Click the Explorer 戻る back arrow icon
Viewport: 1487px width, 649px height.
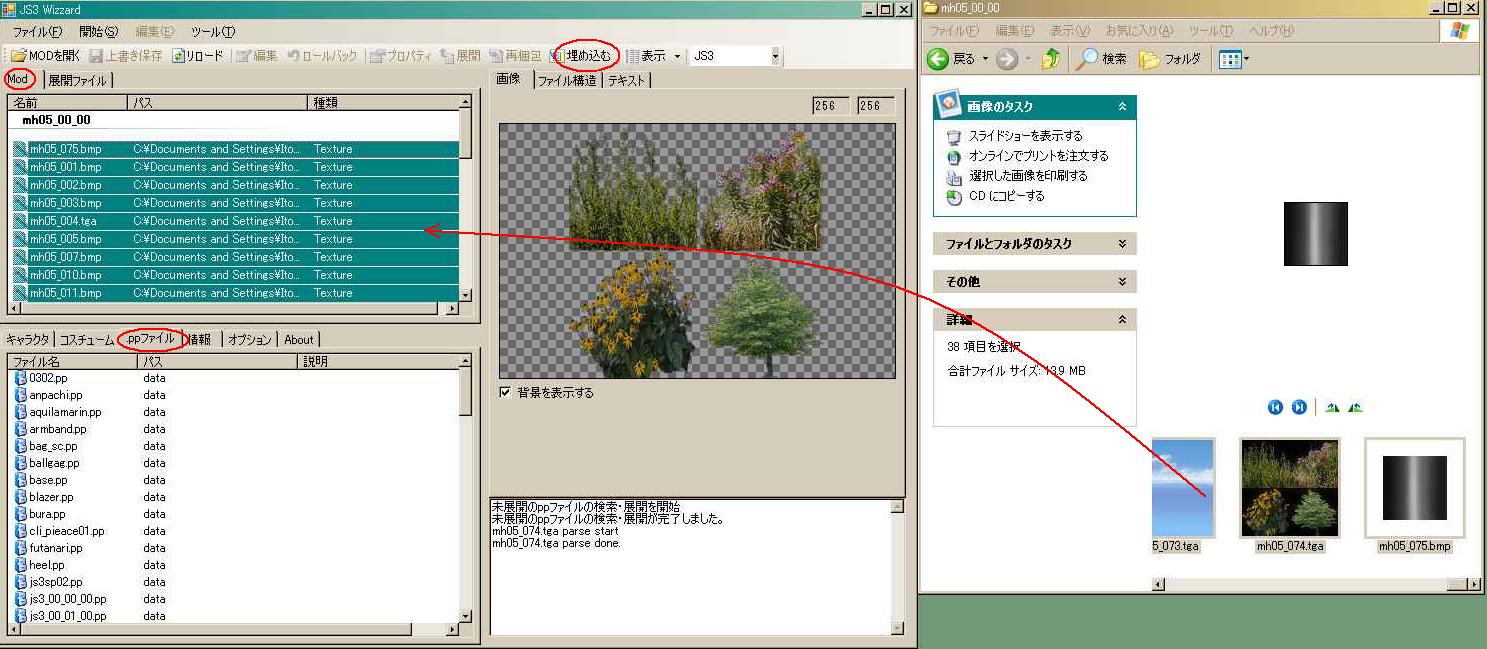[x=938, y=59]
